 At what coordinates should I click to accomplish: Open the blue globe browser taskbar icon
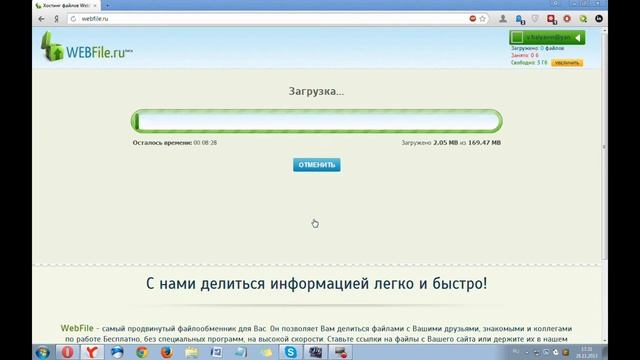point(117,352)
